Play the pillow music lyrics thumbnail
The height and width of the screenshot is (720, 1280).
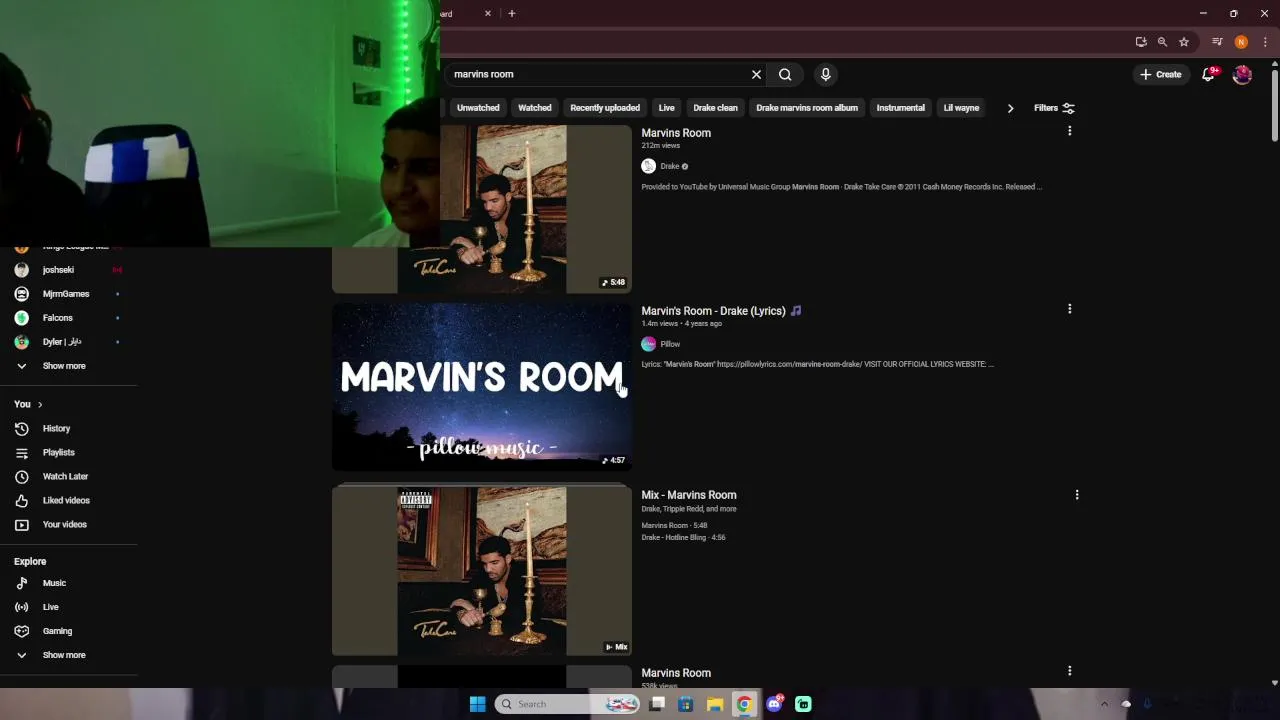pos(482,387)
